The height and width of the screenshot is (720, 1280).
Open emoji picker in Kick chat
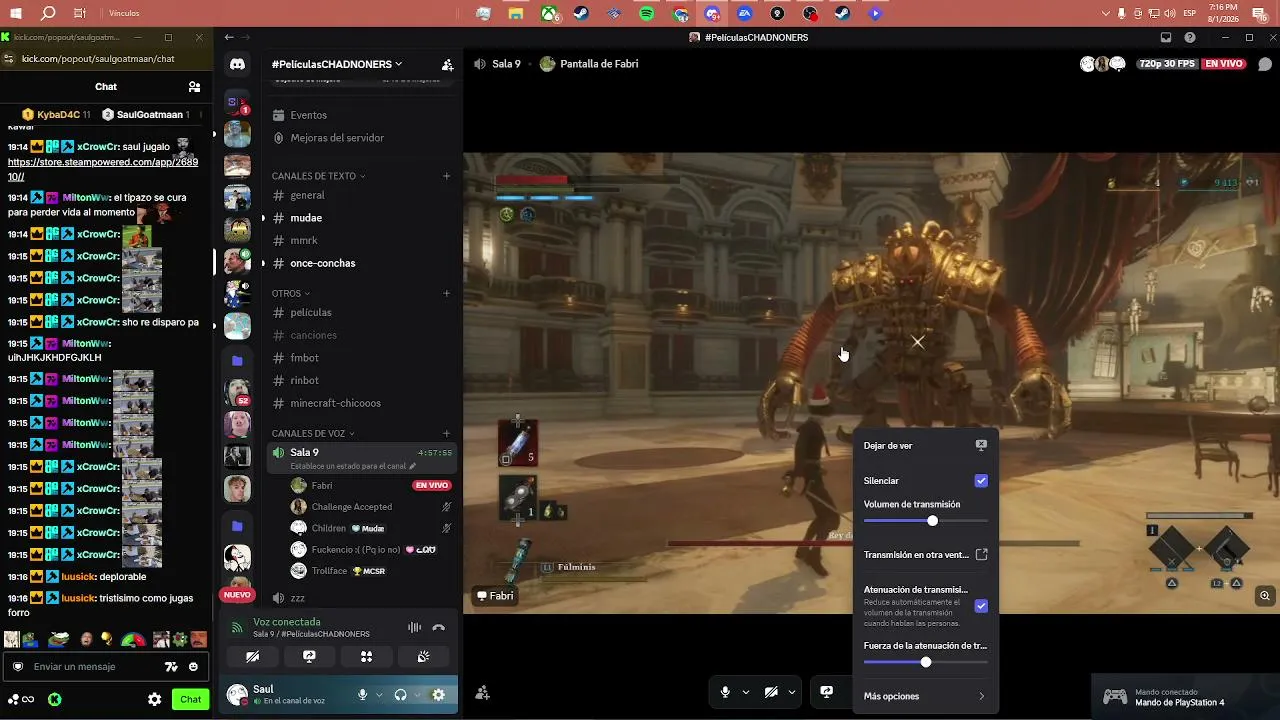[193, 667]
